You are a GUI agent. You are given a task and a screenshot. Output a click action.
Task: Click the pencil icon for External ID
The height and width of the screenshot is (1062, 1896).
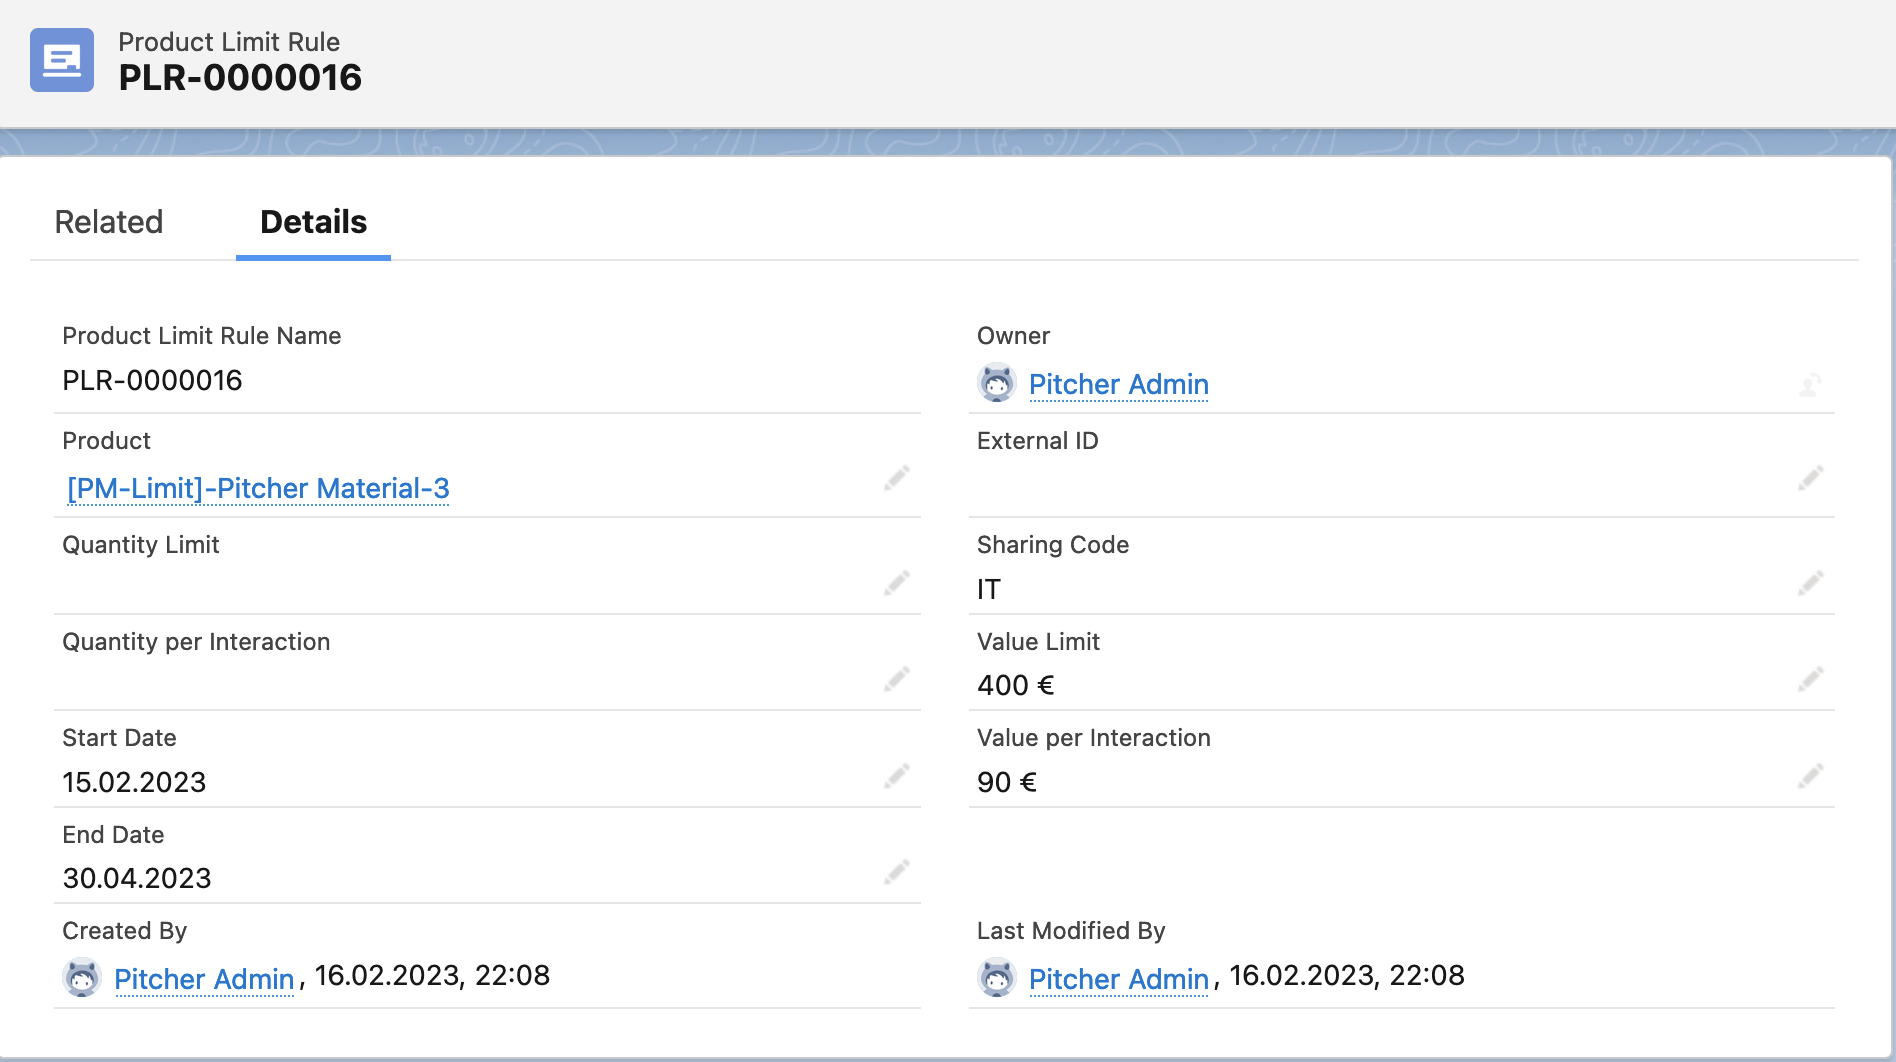(1811, 478)
